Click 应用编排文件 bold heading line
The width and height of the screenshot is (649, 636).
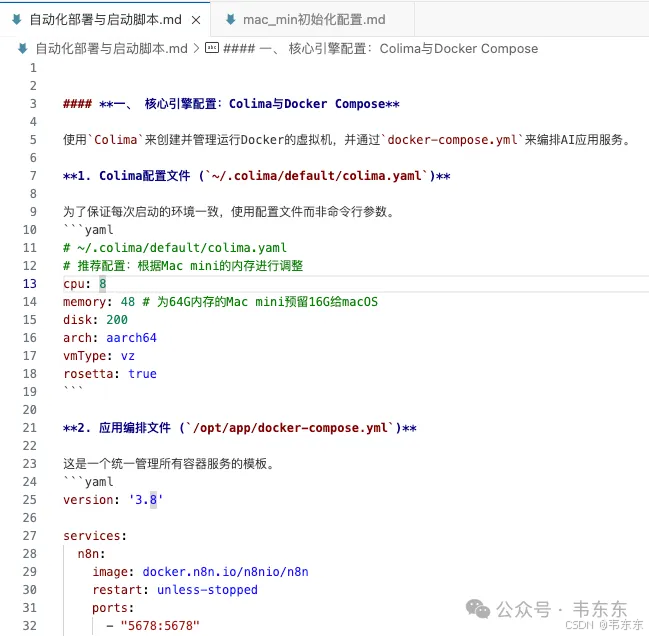[240, 428]
